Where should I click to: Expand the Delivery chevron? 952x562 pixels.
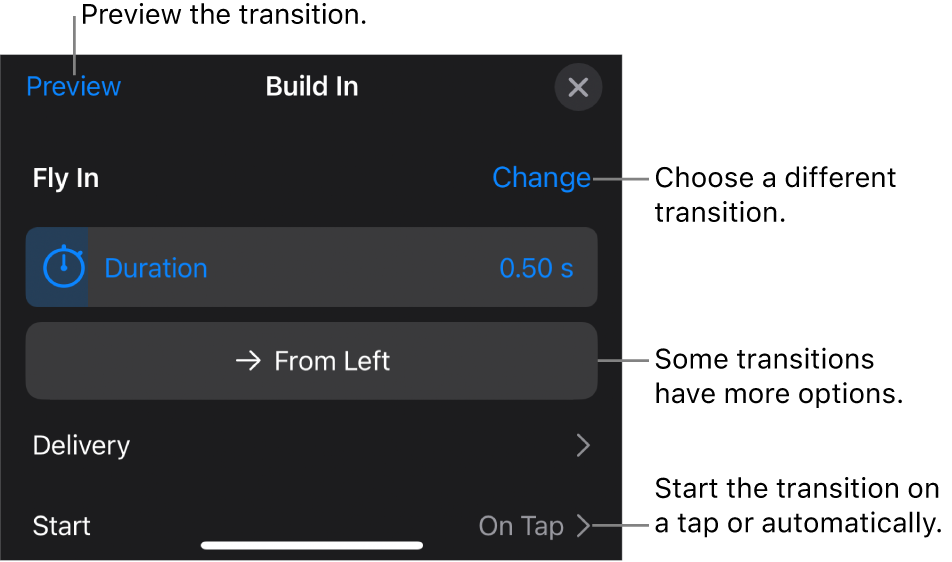[x=583, y=445]
